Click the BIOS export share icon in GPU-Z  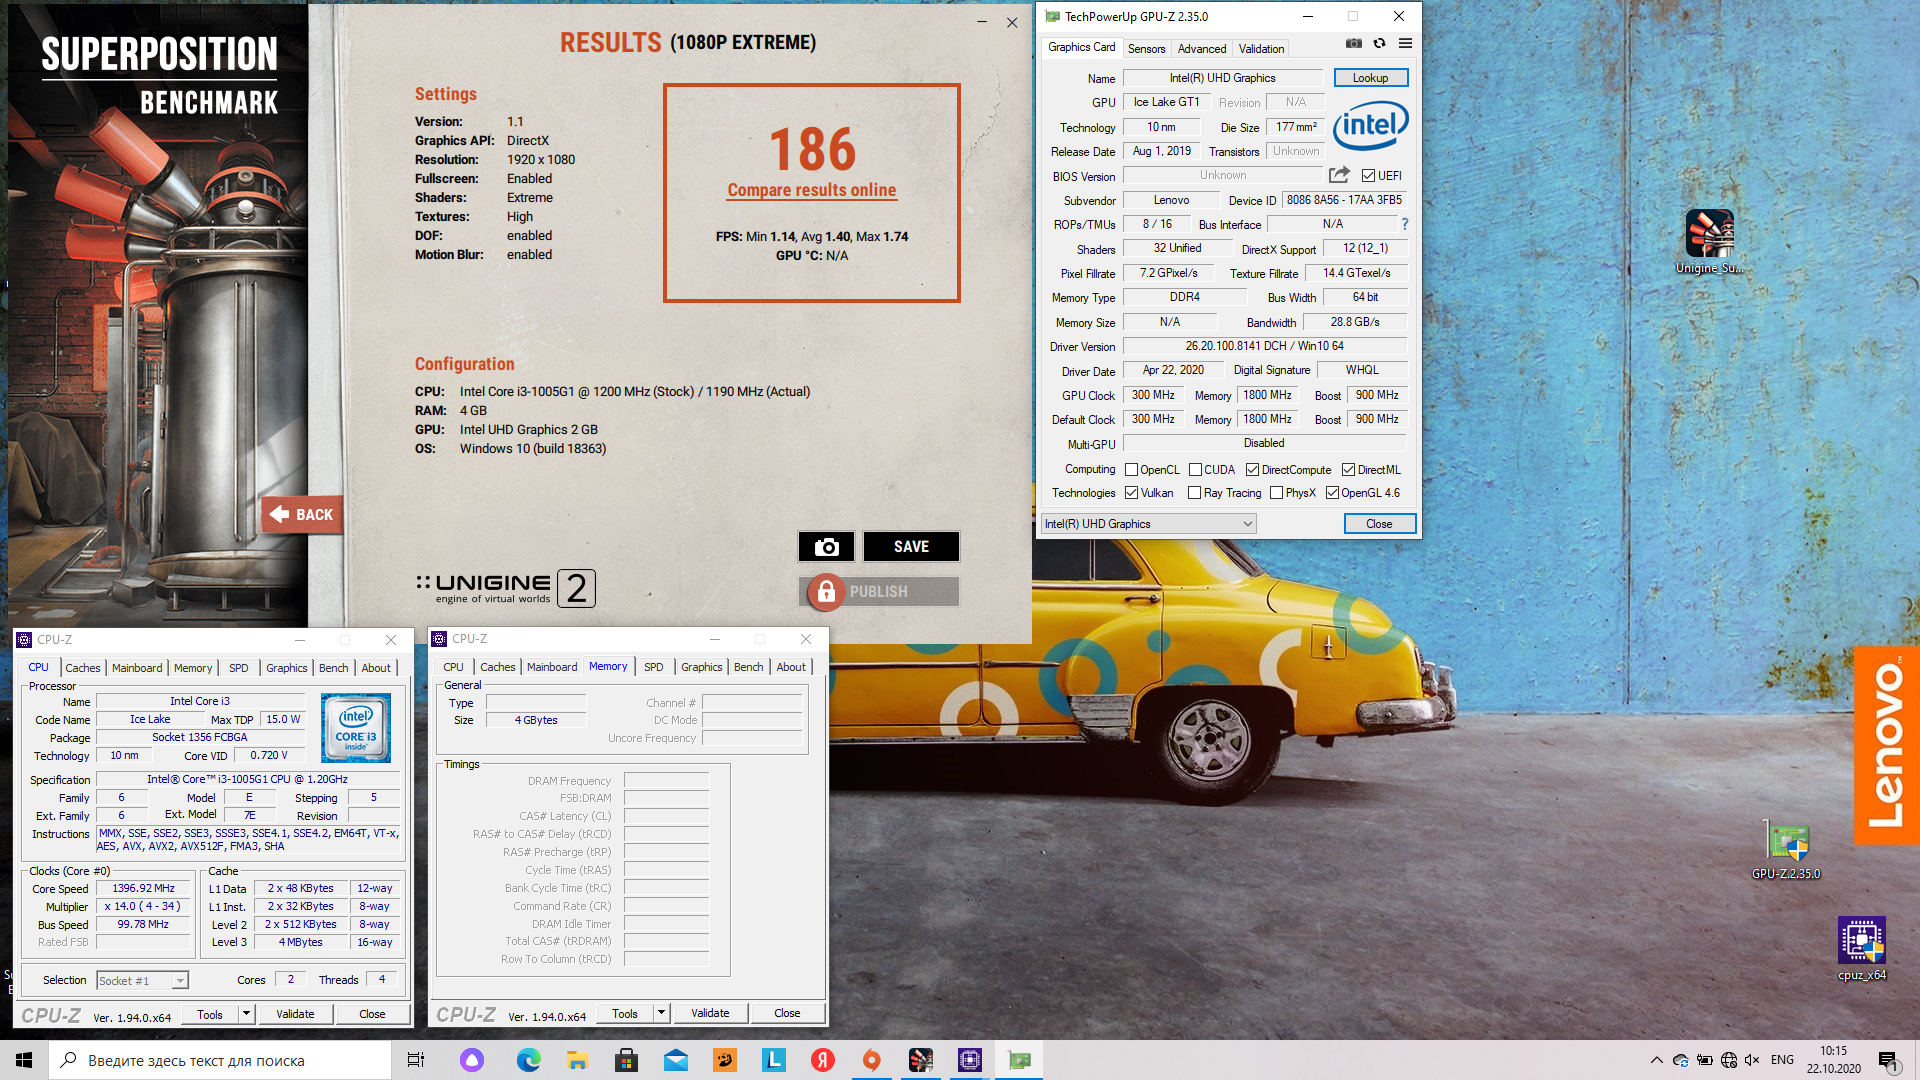coord(1339,175)
